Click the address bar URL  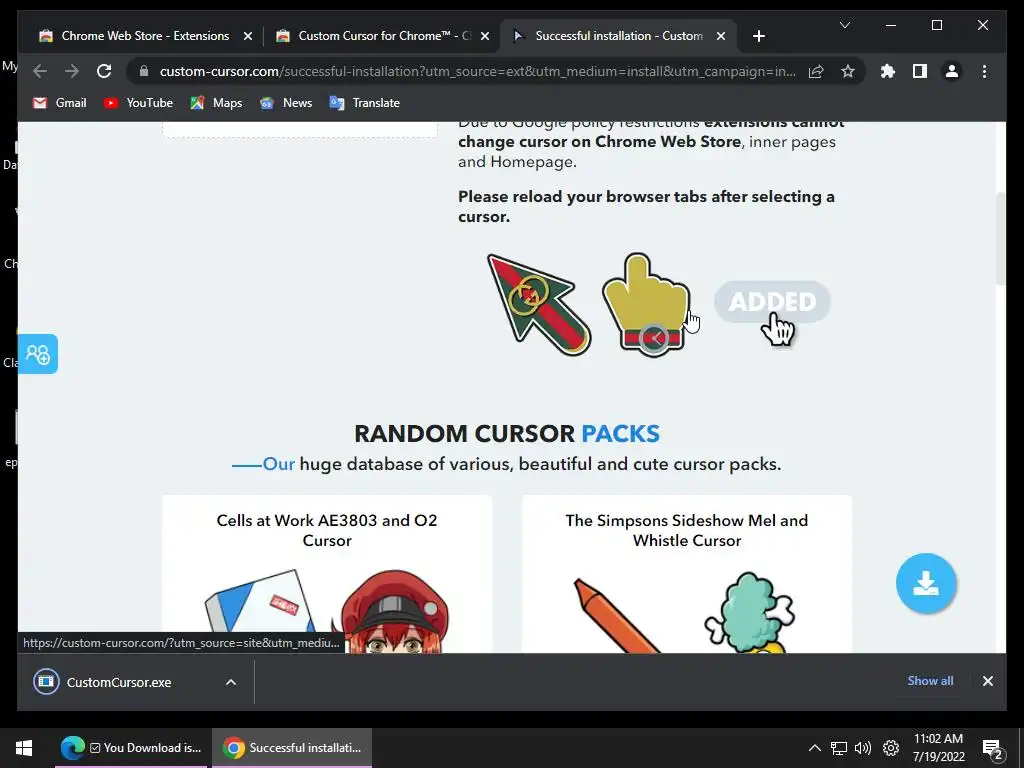(477, 71)
